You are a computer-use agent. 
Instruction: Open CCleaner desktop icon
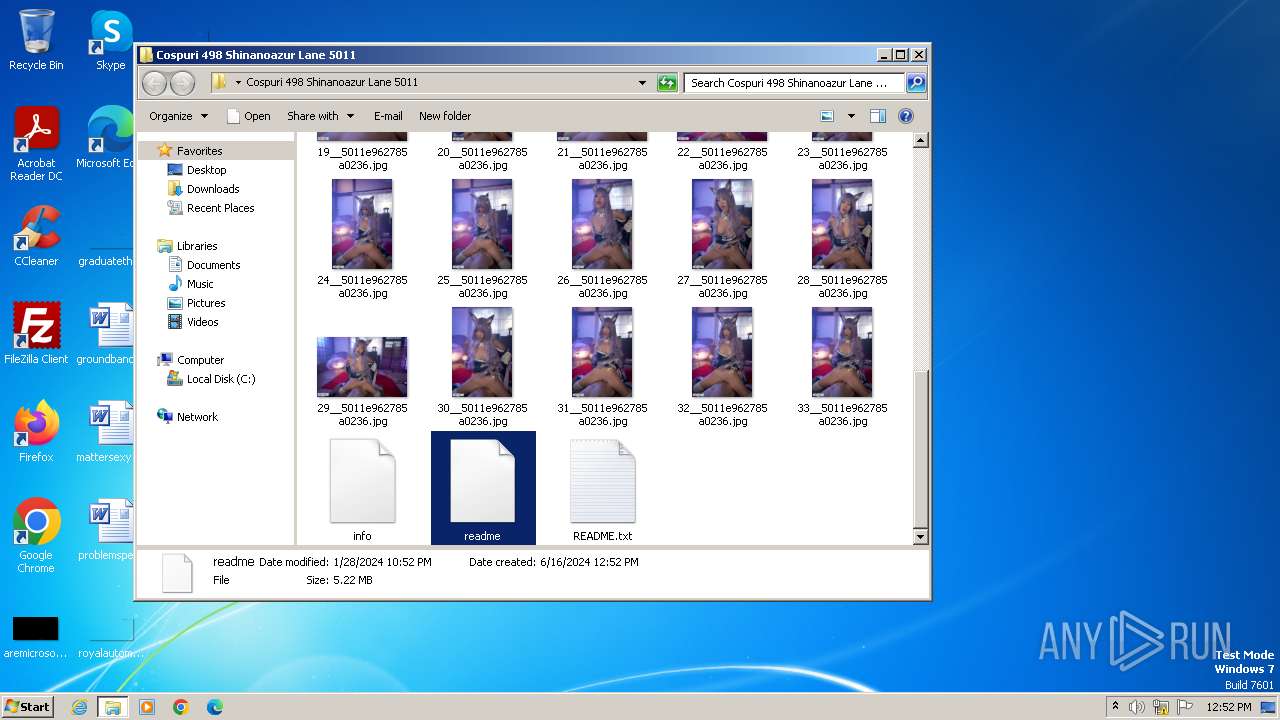click(x=36, y=236)
